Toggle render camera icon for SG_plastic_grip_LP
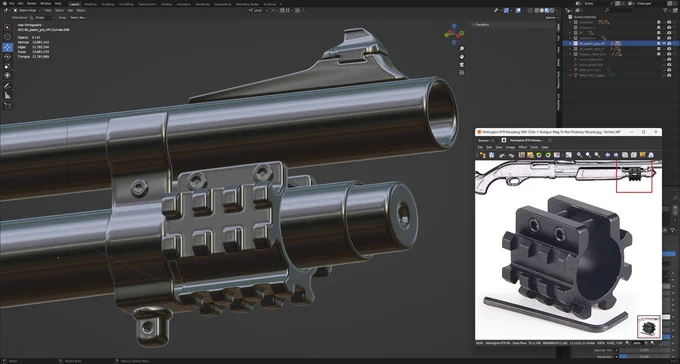 tap(669, 49)
